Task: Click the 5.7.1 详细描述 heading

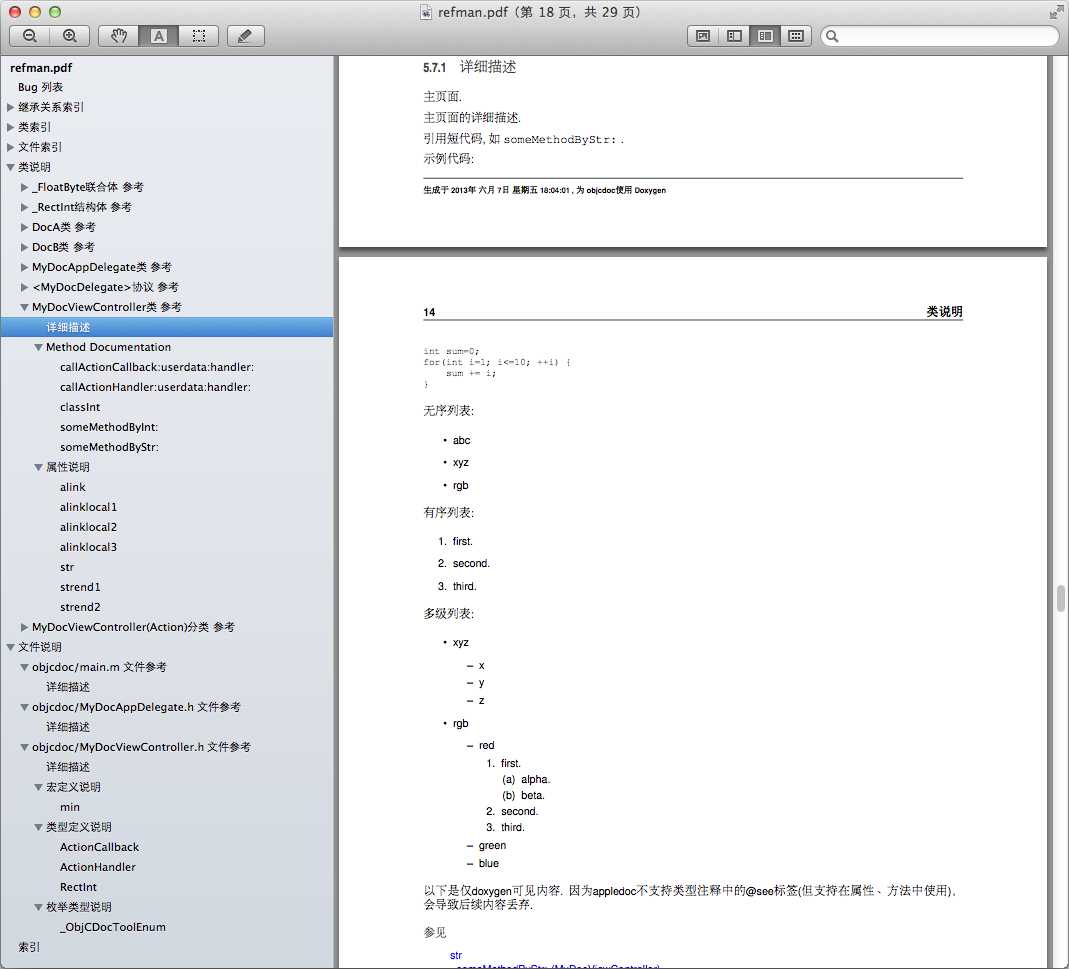Action: [470, 67]
